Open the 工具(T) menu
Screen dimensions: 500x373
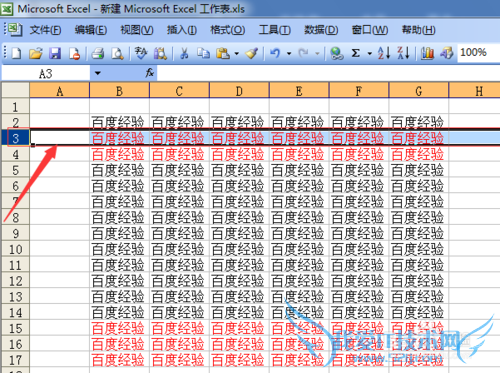tap(275, 30)
